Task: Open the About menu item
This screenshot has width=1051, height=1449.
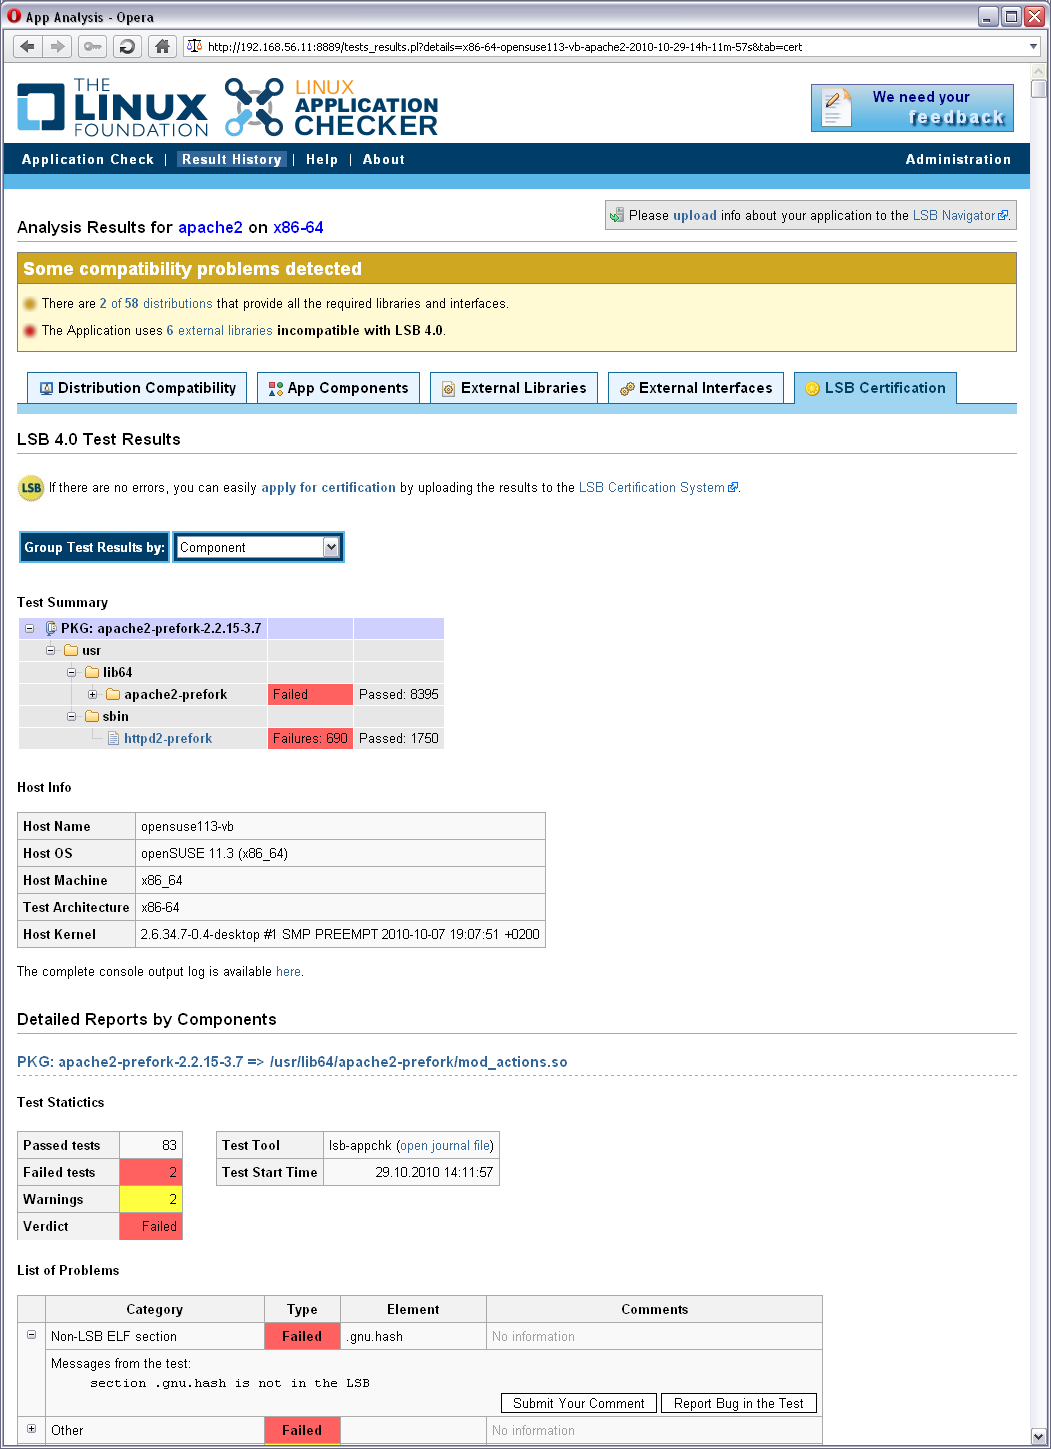Action: click(x=384, y=159)
